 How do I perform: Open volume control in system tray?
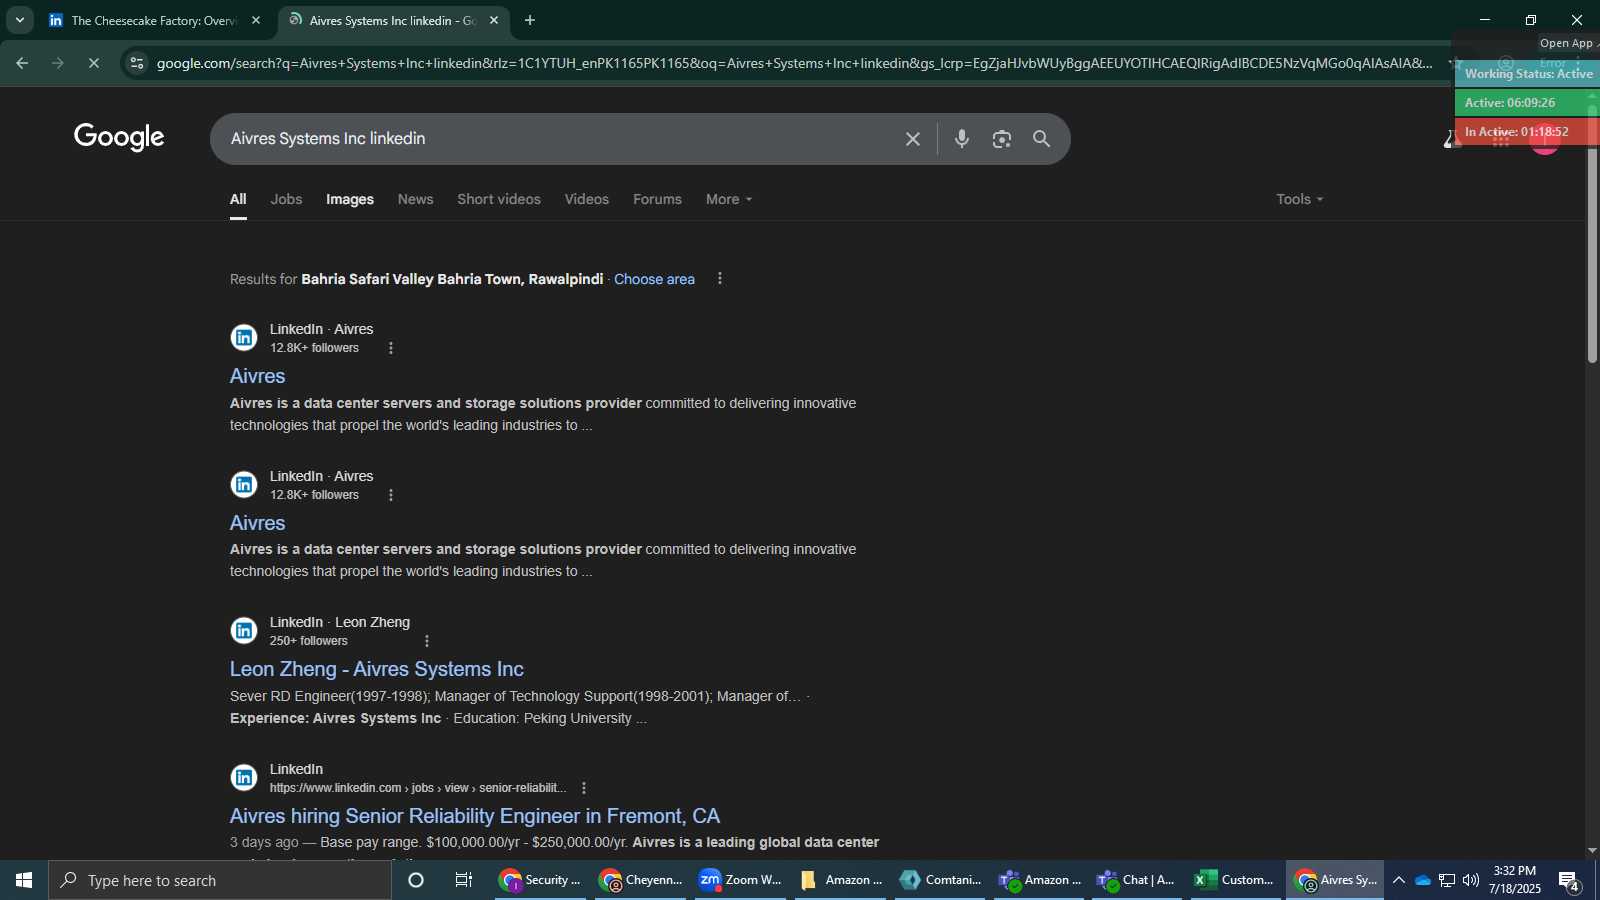(1470, 880)
